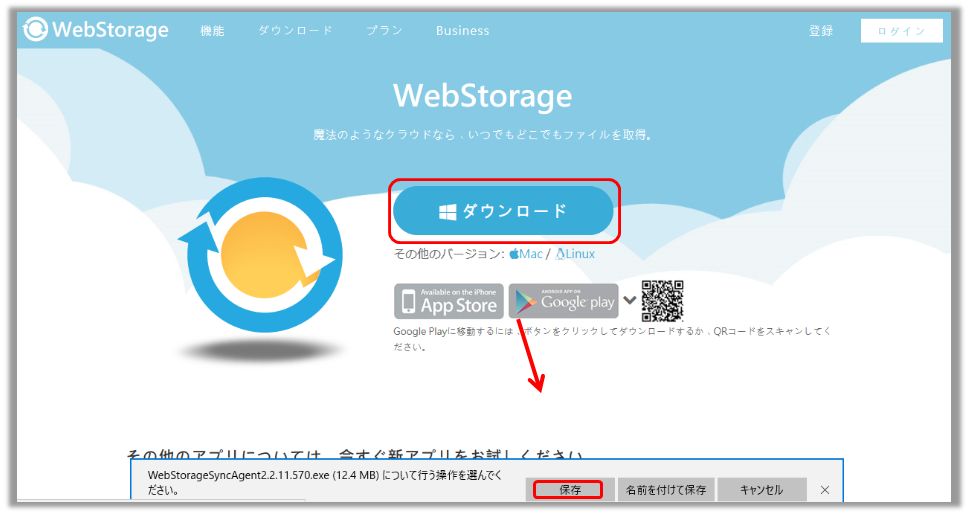Click the large WebStorage sync icon

[x=261, y=255]
